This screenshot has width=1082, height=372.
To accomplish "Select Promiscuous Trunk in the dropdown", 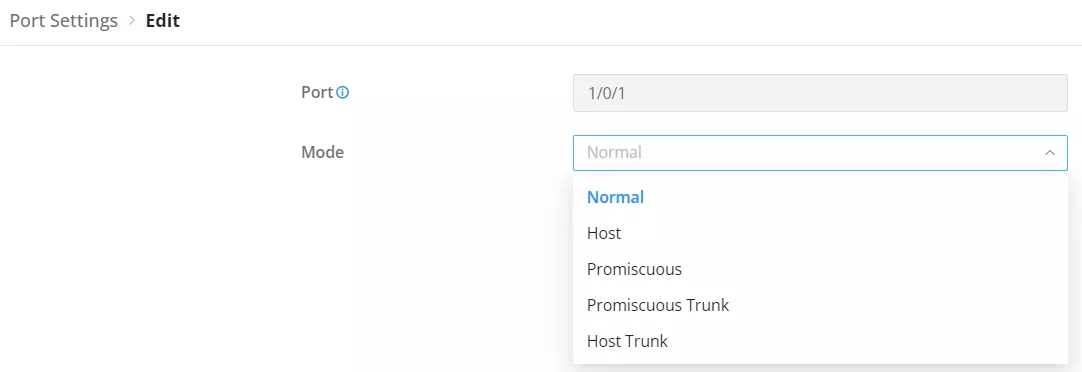I will pos(820,305).
